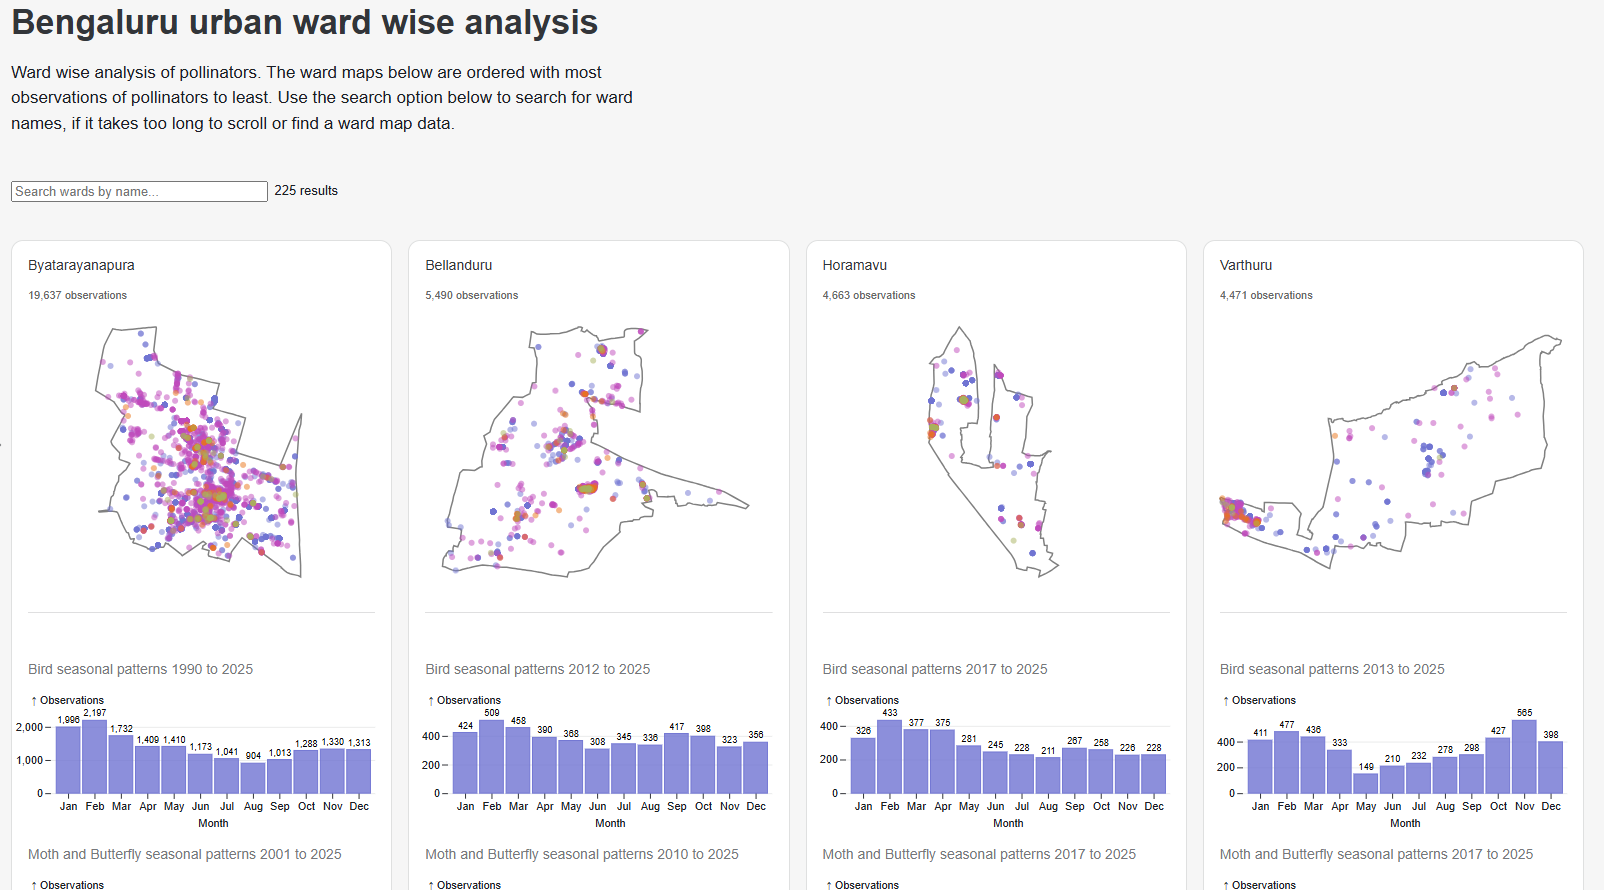The width and height of the screenshot is (1604, 890).
Task: Click Feb bar showing 433 in Horamavu chart
Action: point(889,758)
